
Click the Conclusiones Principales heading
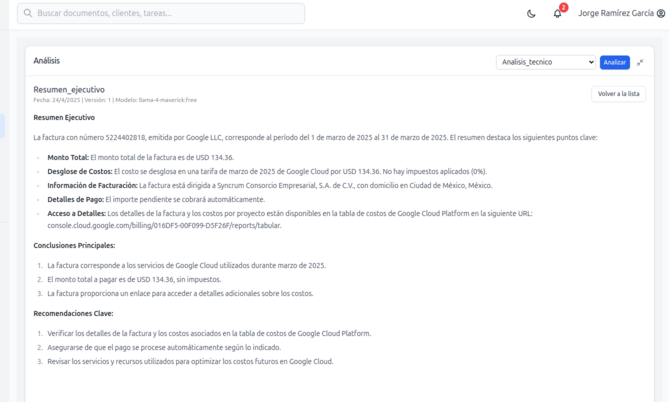(74, 245)
